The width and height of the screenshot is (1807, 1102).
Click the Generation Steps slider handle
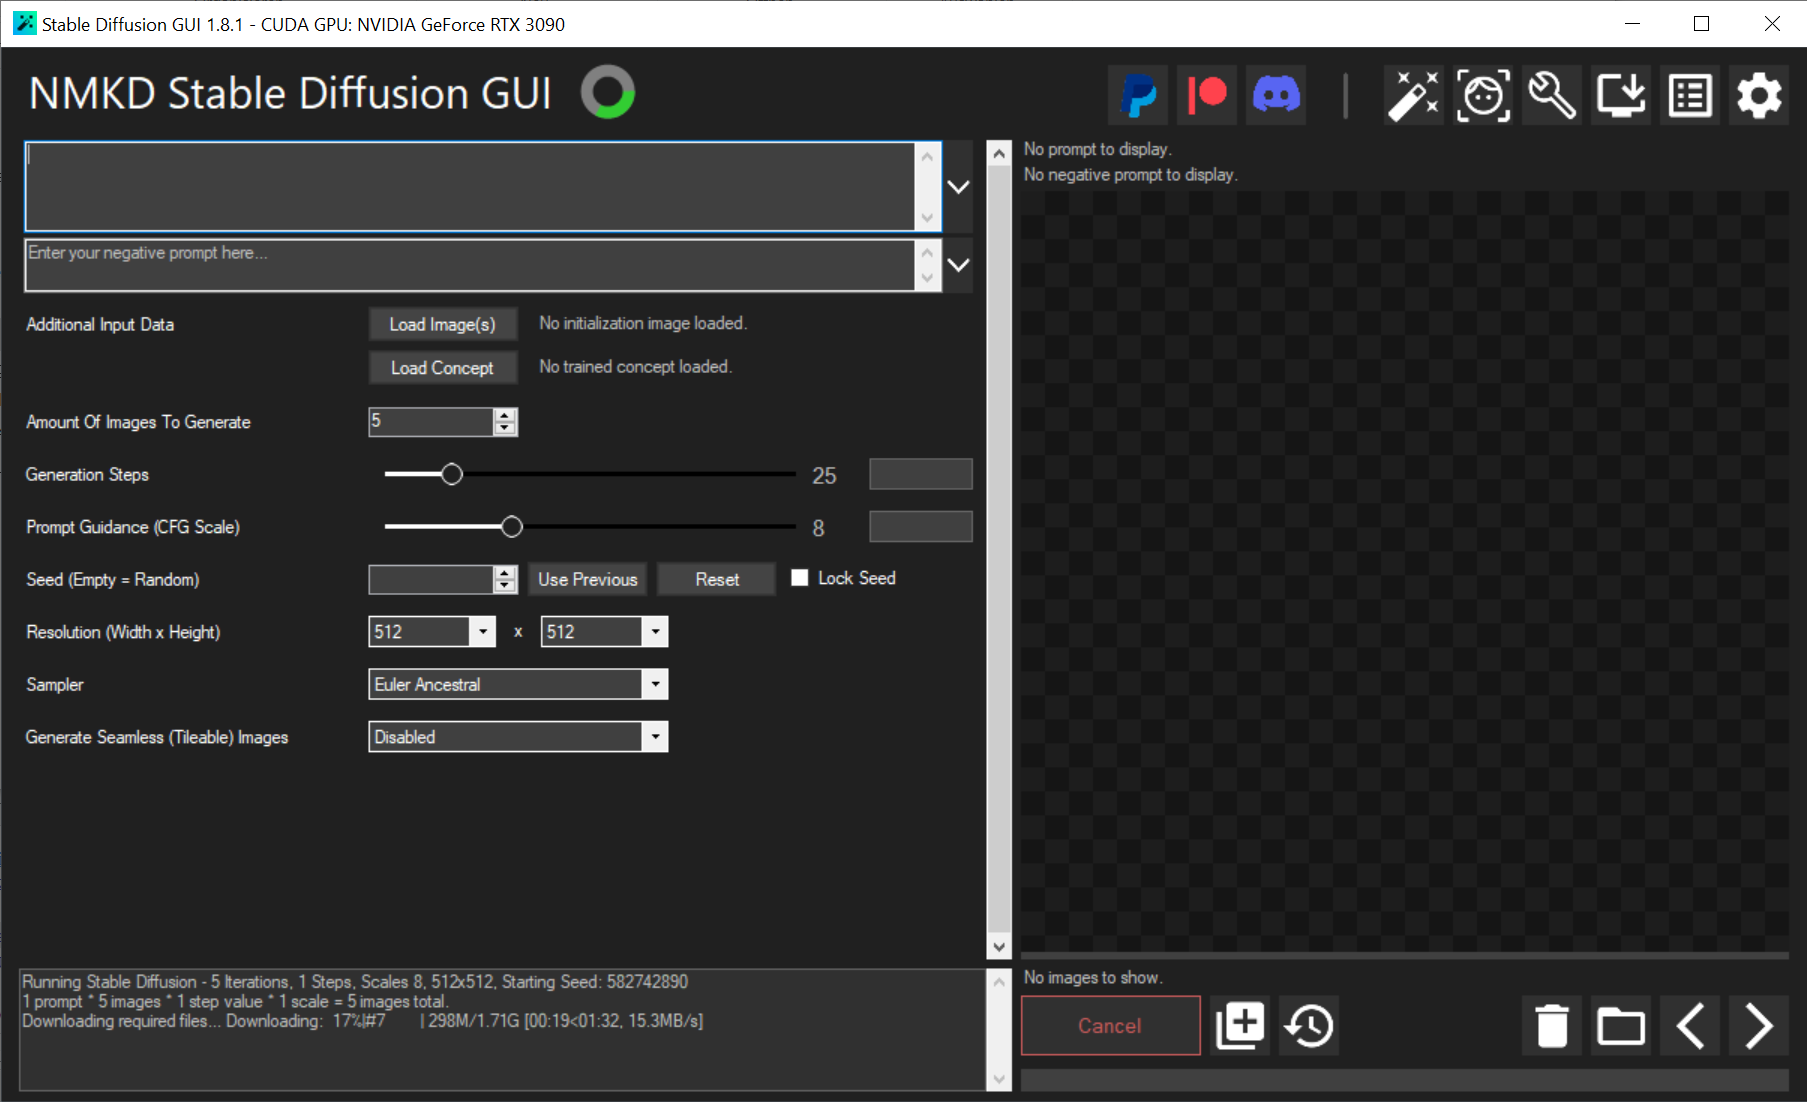click(x=452, y=474)
